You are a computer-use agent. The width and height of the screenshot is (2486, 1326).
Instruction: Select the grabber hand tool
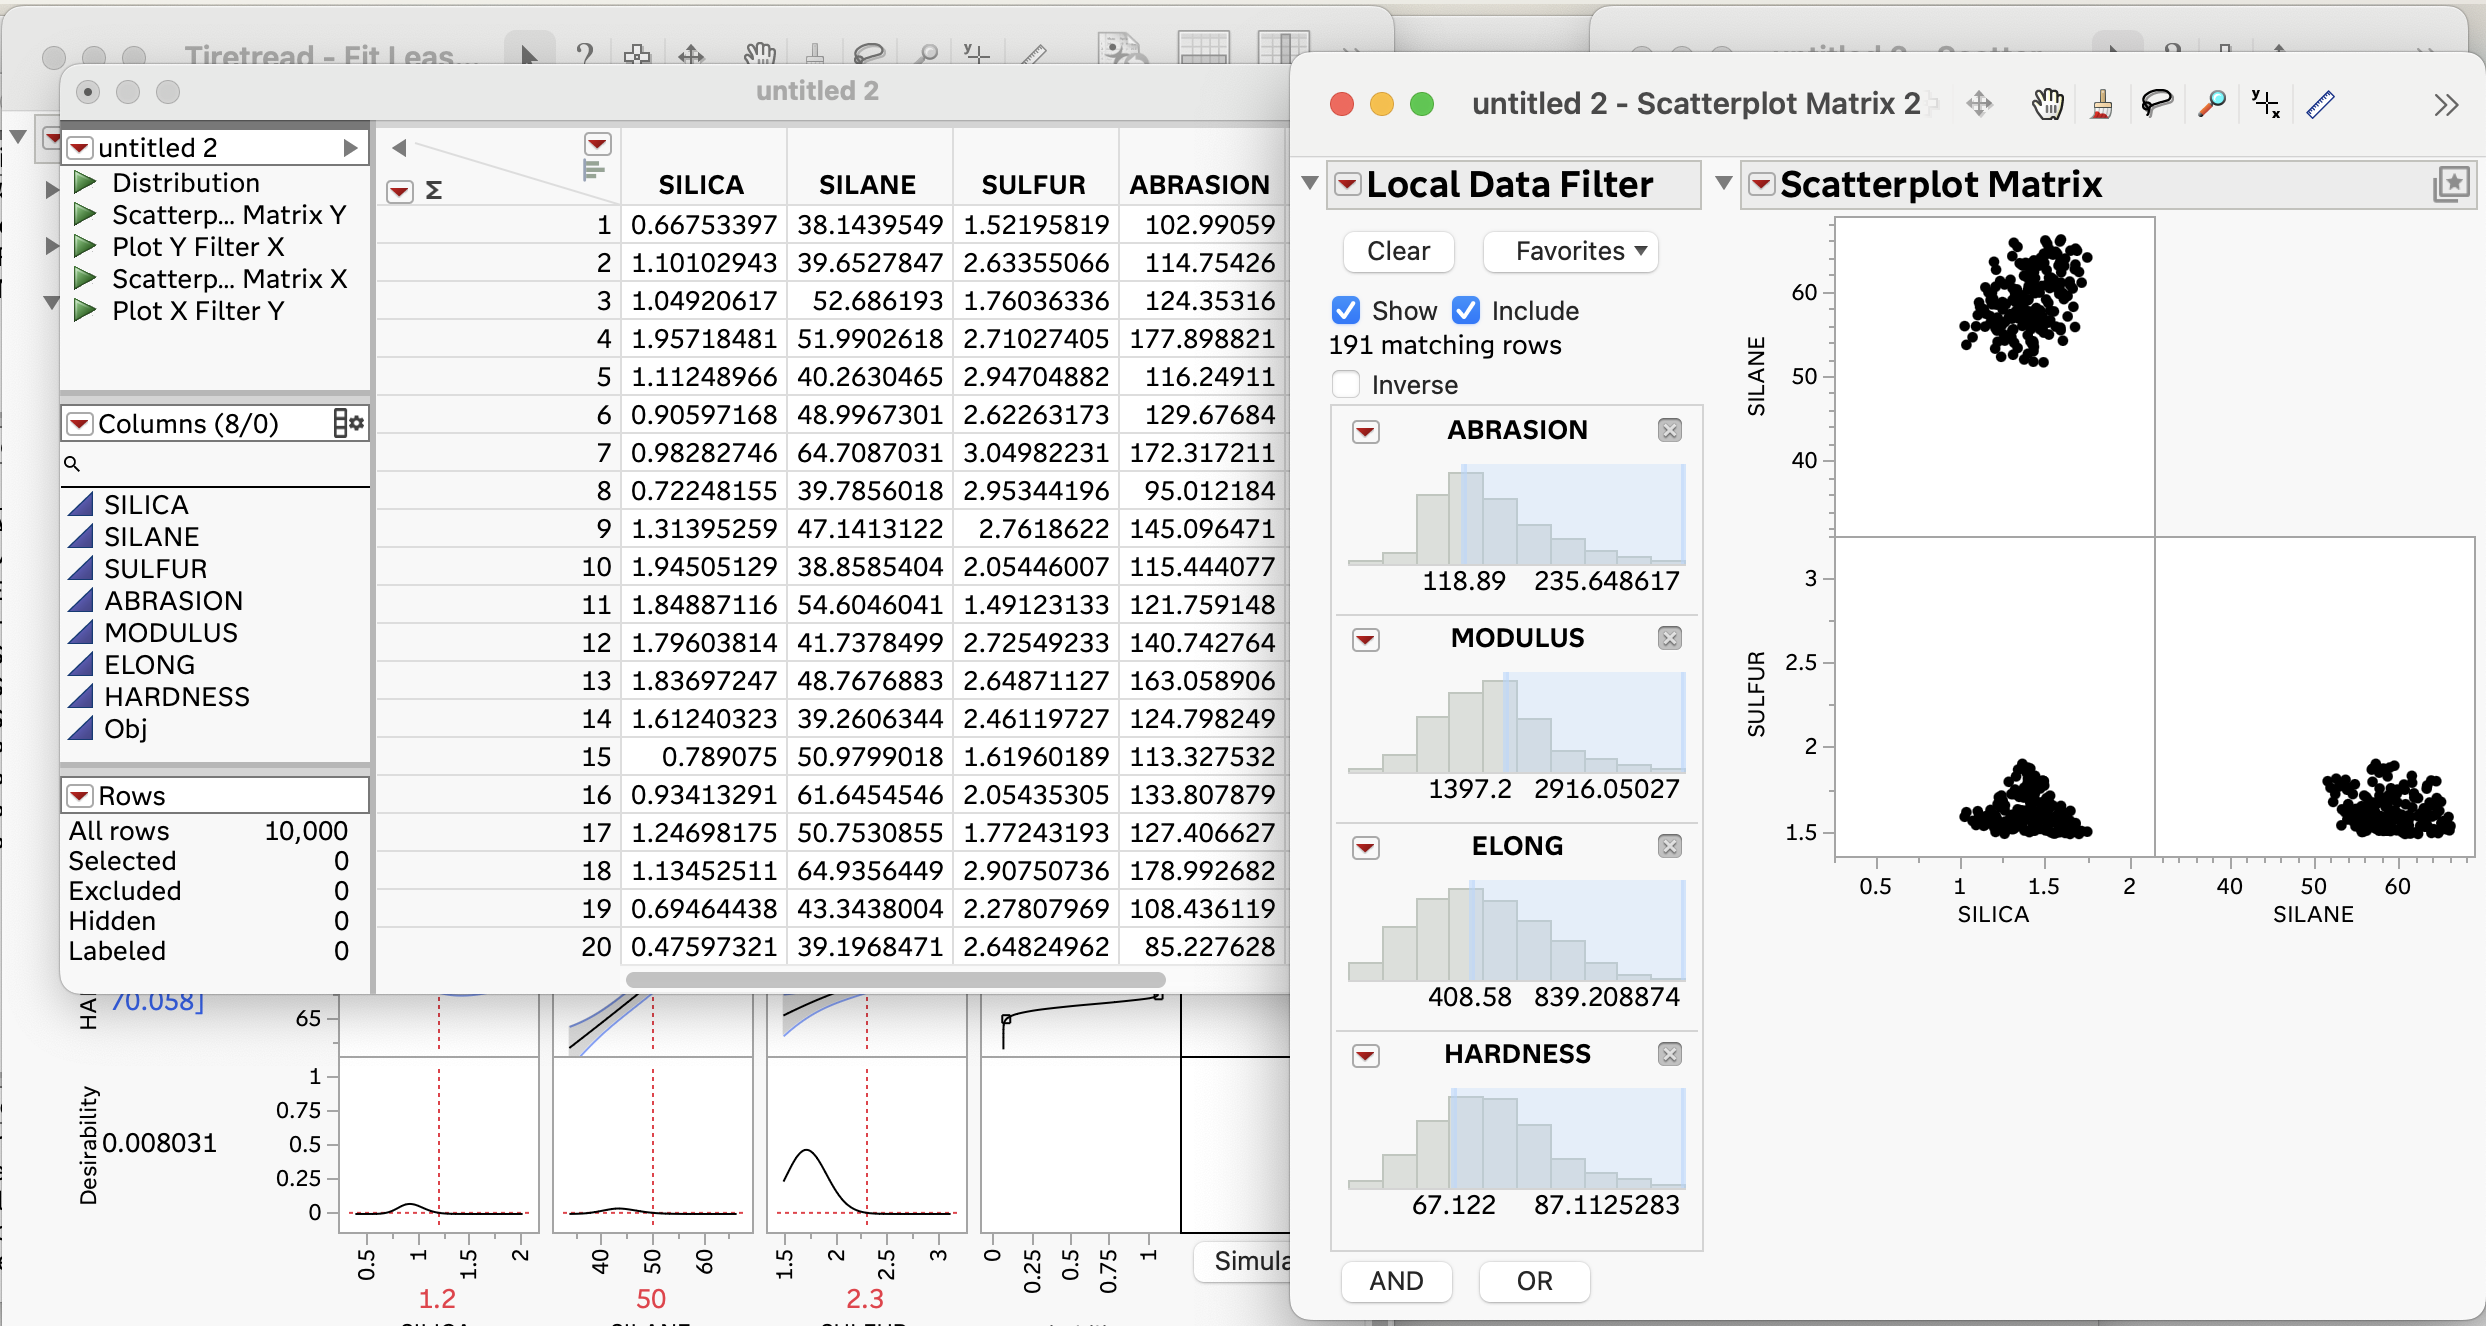pos(2046,103)
